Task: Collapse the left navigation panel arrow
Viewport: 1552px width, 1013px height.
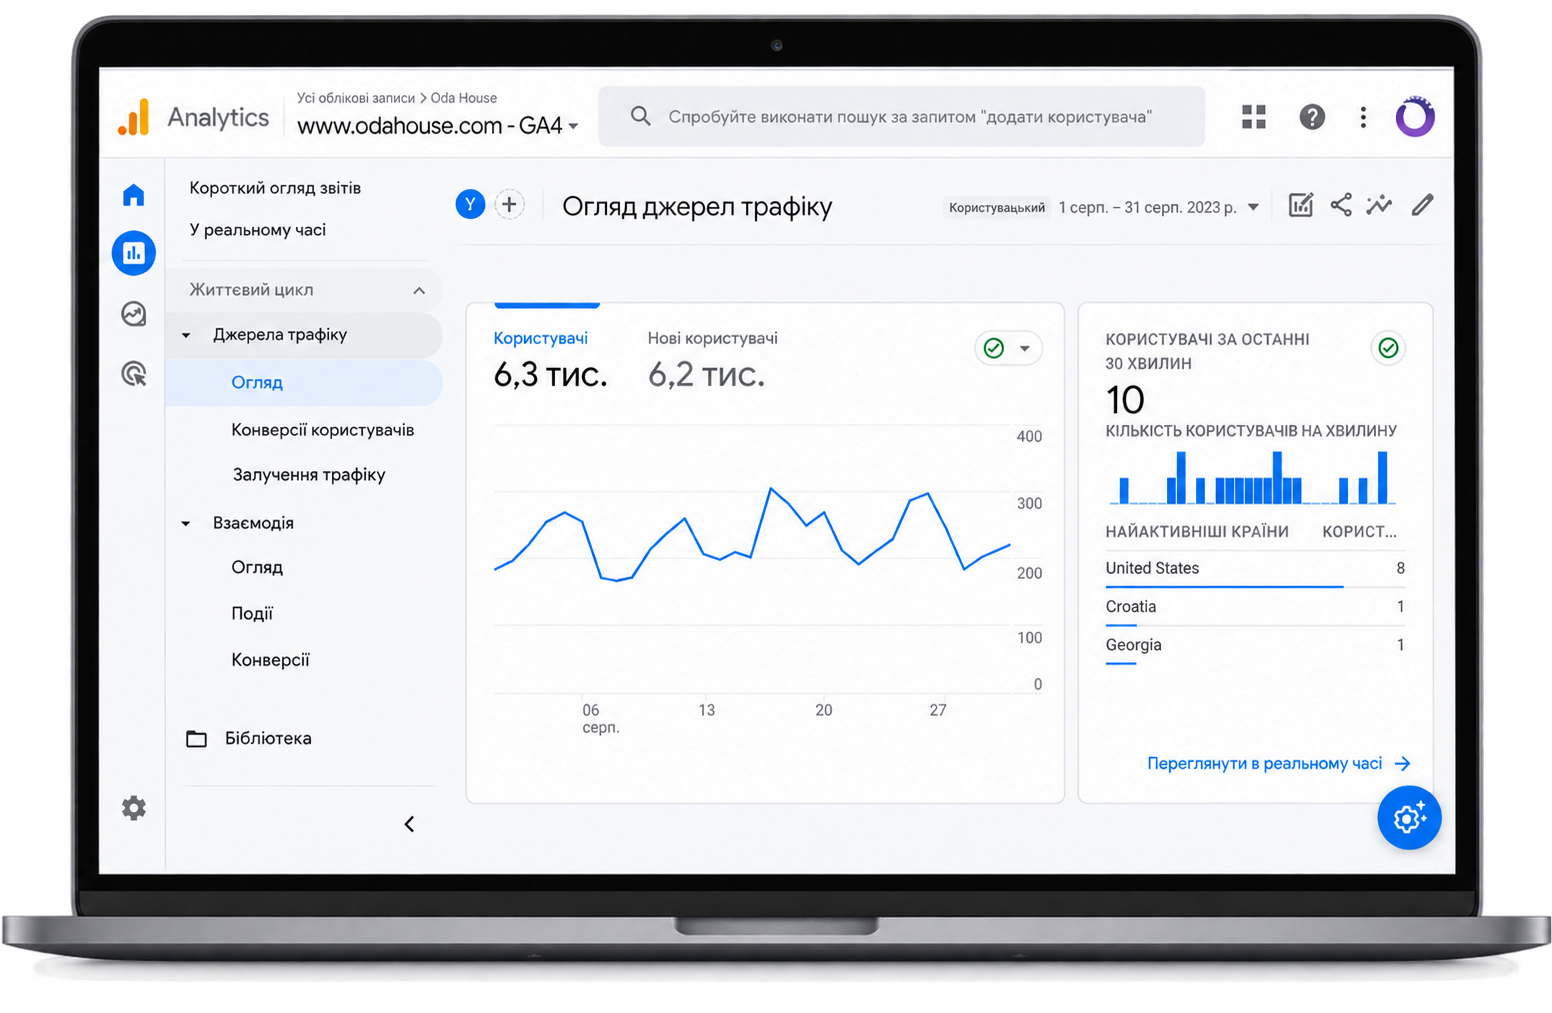Action: pyautogui.click(x=409, y=824)
